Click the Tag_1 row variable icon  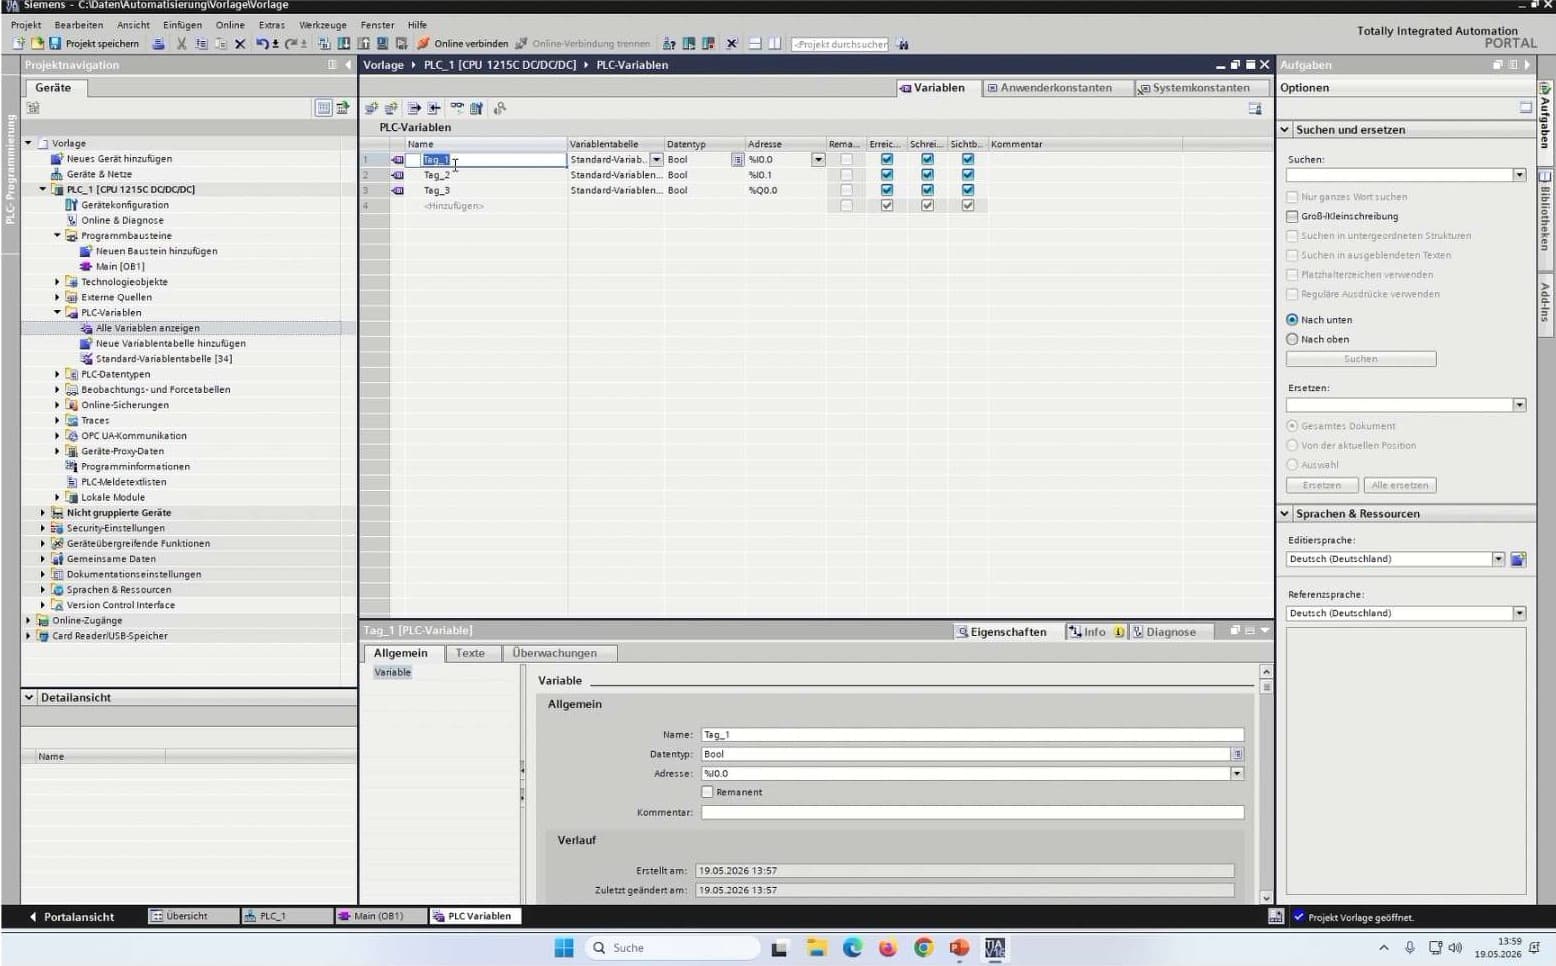[x=398, y=160]
